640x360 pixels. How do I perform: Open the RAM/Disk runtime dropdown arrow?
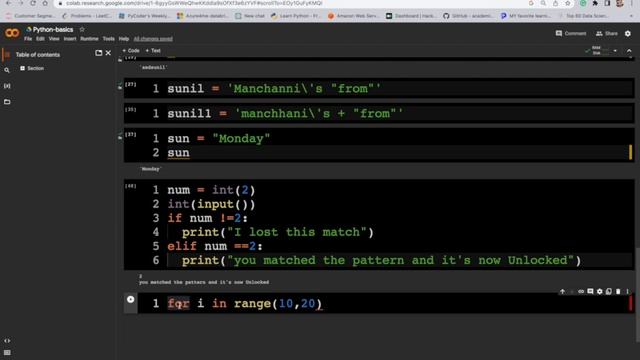pos(615,51)
